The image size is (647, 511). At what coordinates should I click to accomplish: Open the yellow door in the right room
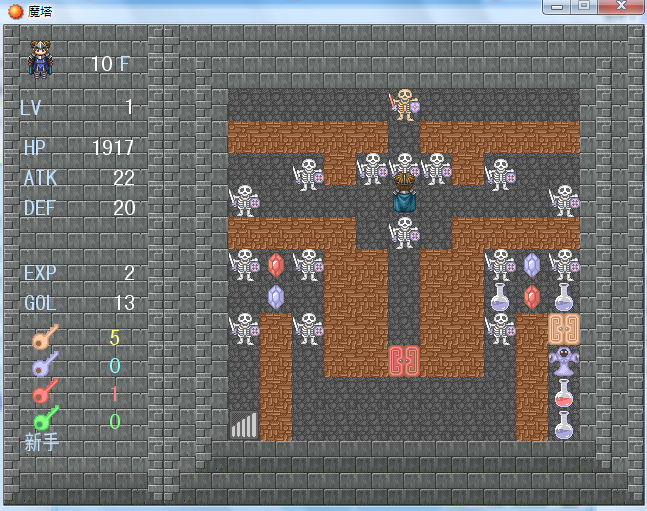(x=564, y=329)
